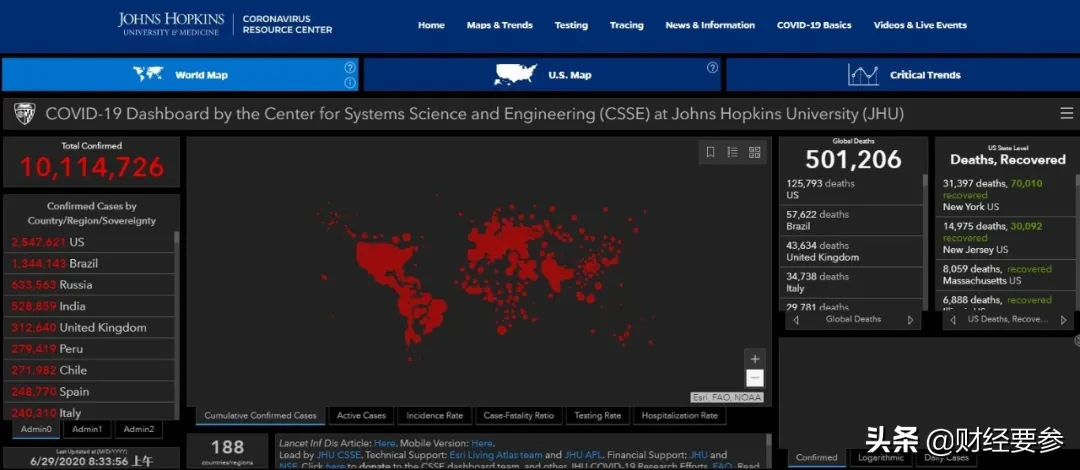The width and height of the screenshot is (1080, 470).
Task: Zoom in on the map
Action: coord(755,359)
